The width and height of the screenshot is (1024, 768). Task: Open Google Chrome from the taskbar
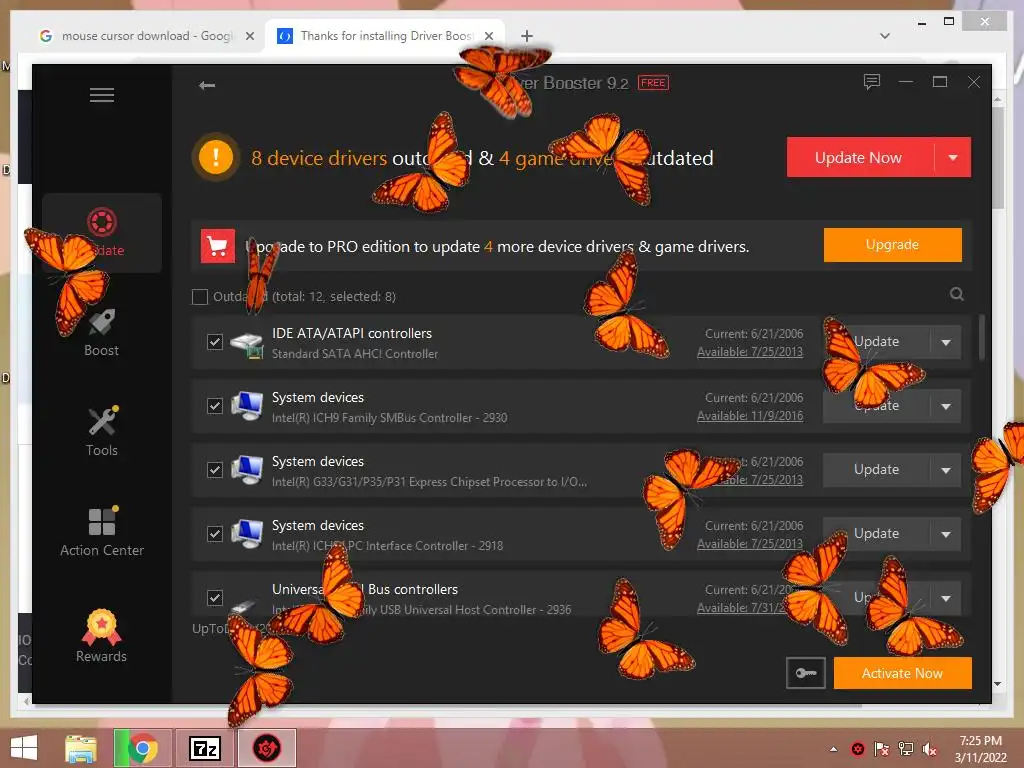(142, 748)
